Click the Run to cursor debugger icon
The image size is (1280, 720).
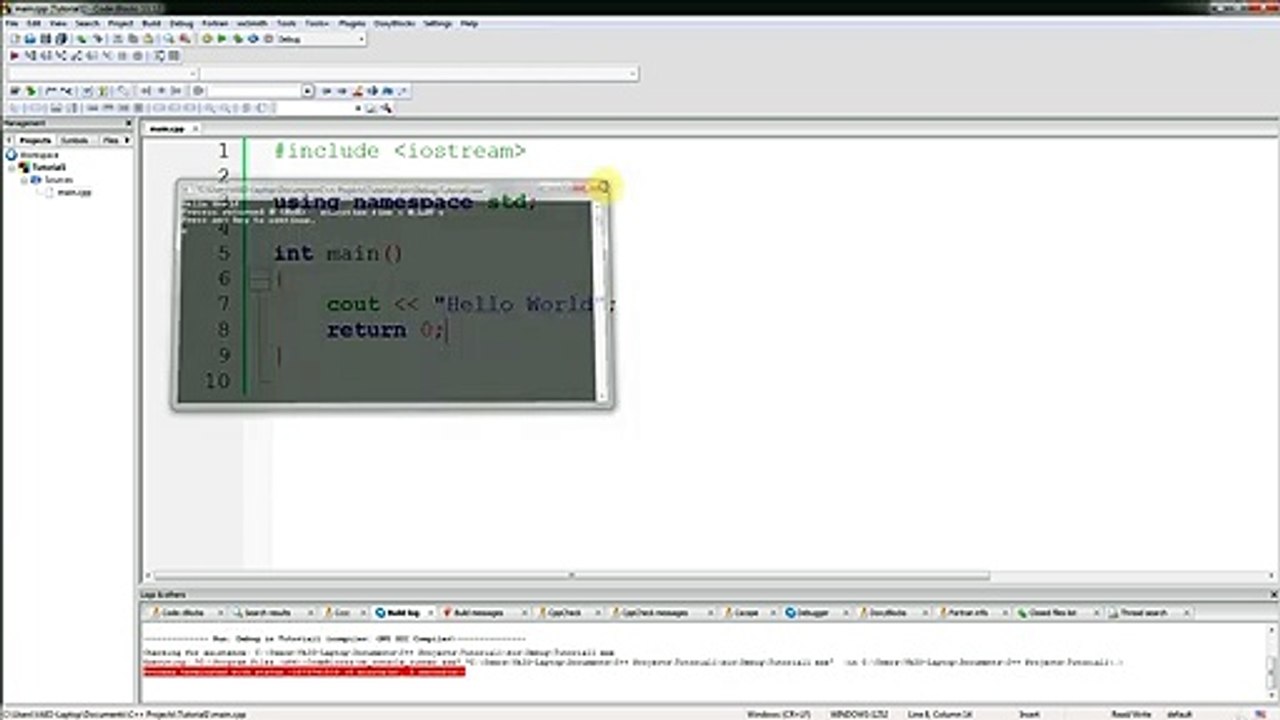pos(30,56)
